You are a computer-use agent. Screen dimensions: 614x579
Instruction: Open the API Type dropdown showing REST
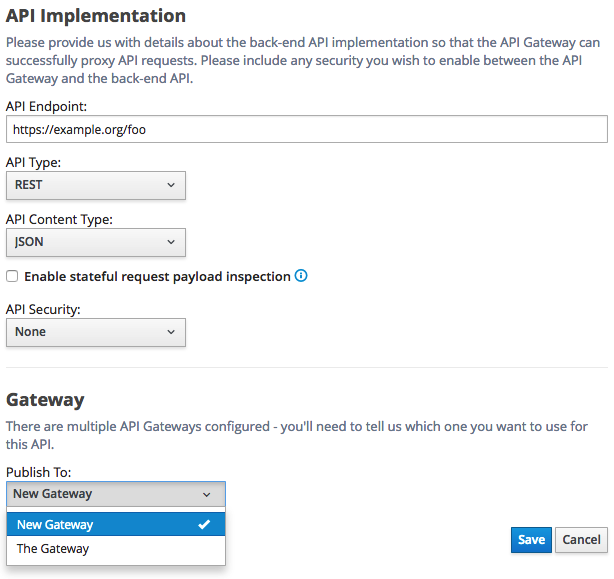click(96, 185)
